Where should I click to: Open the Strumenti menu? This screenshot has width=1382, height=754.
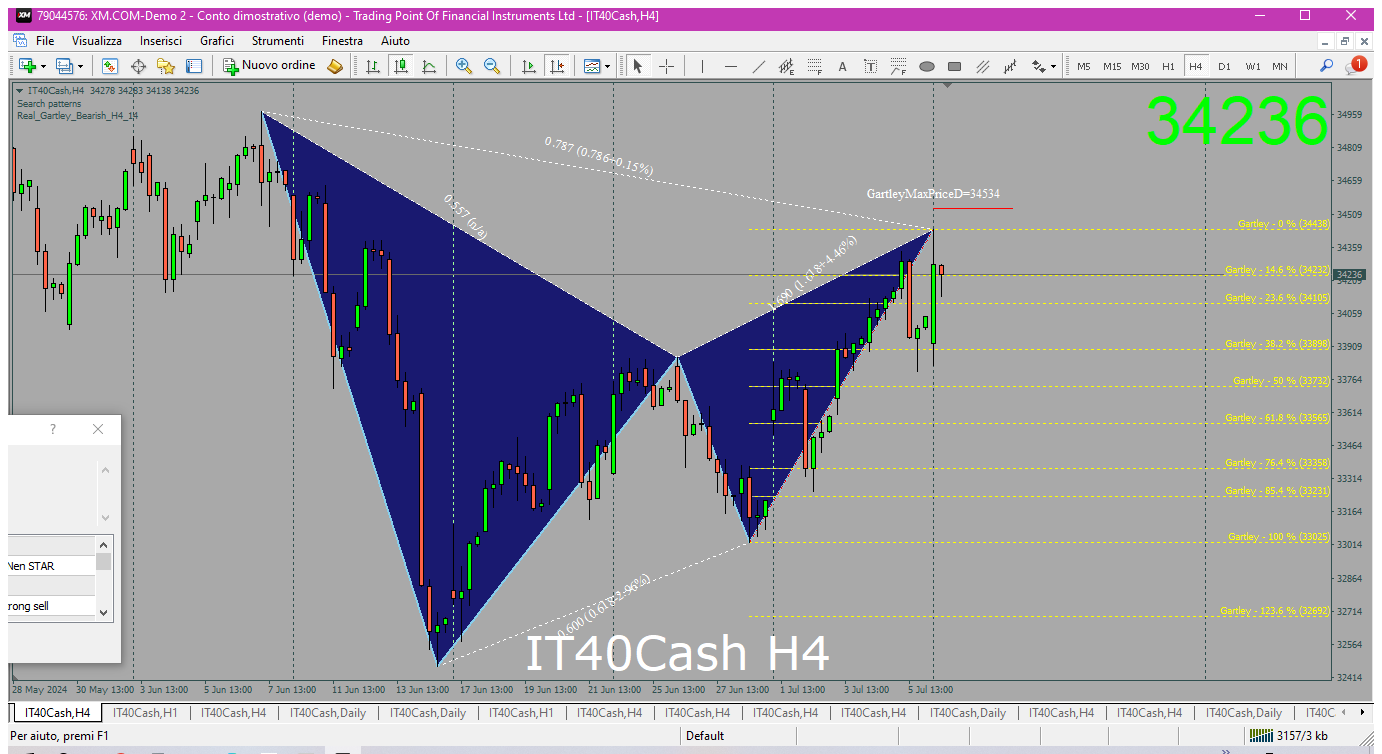pyautogui.click(x=278, y=41)
